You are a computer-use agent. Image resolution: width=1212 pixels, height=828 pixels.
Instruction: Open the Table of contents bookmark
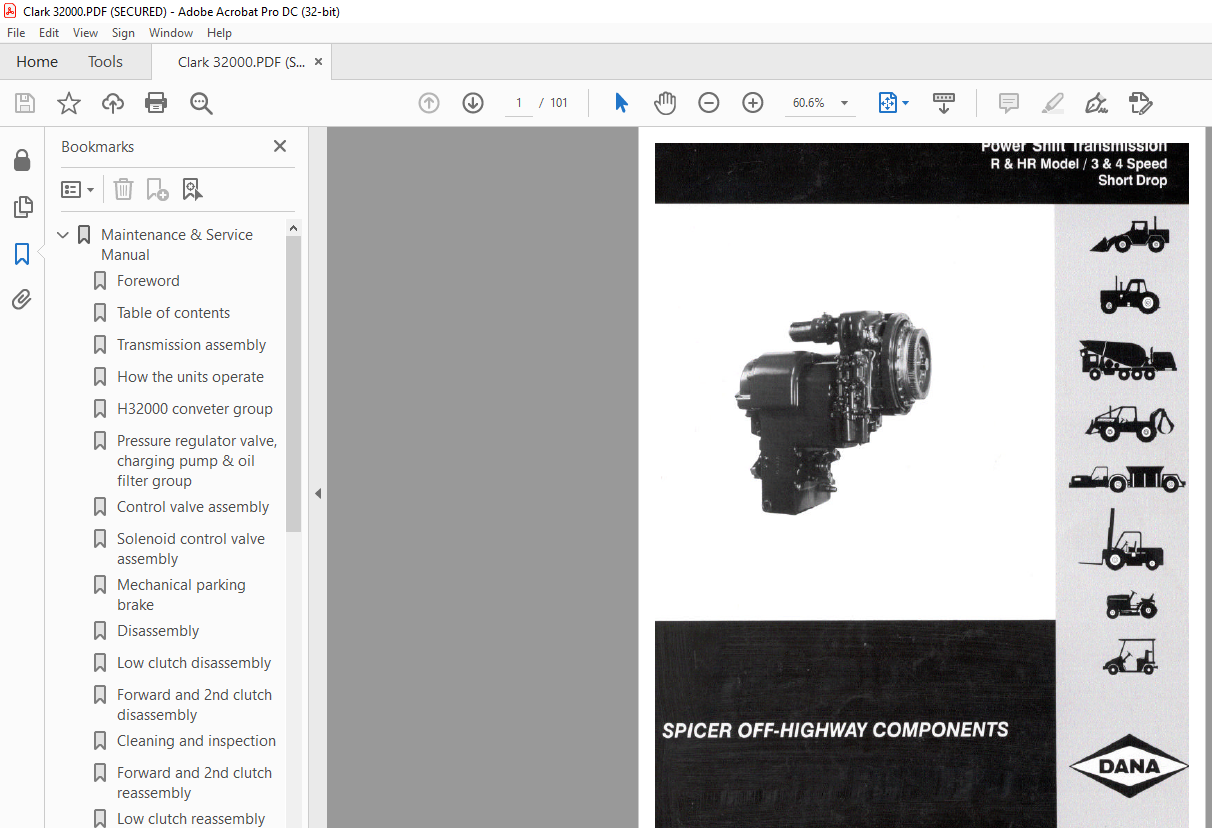[173, 313]
